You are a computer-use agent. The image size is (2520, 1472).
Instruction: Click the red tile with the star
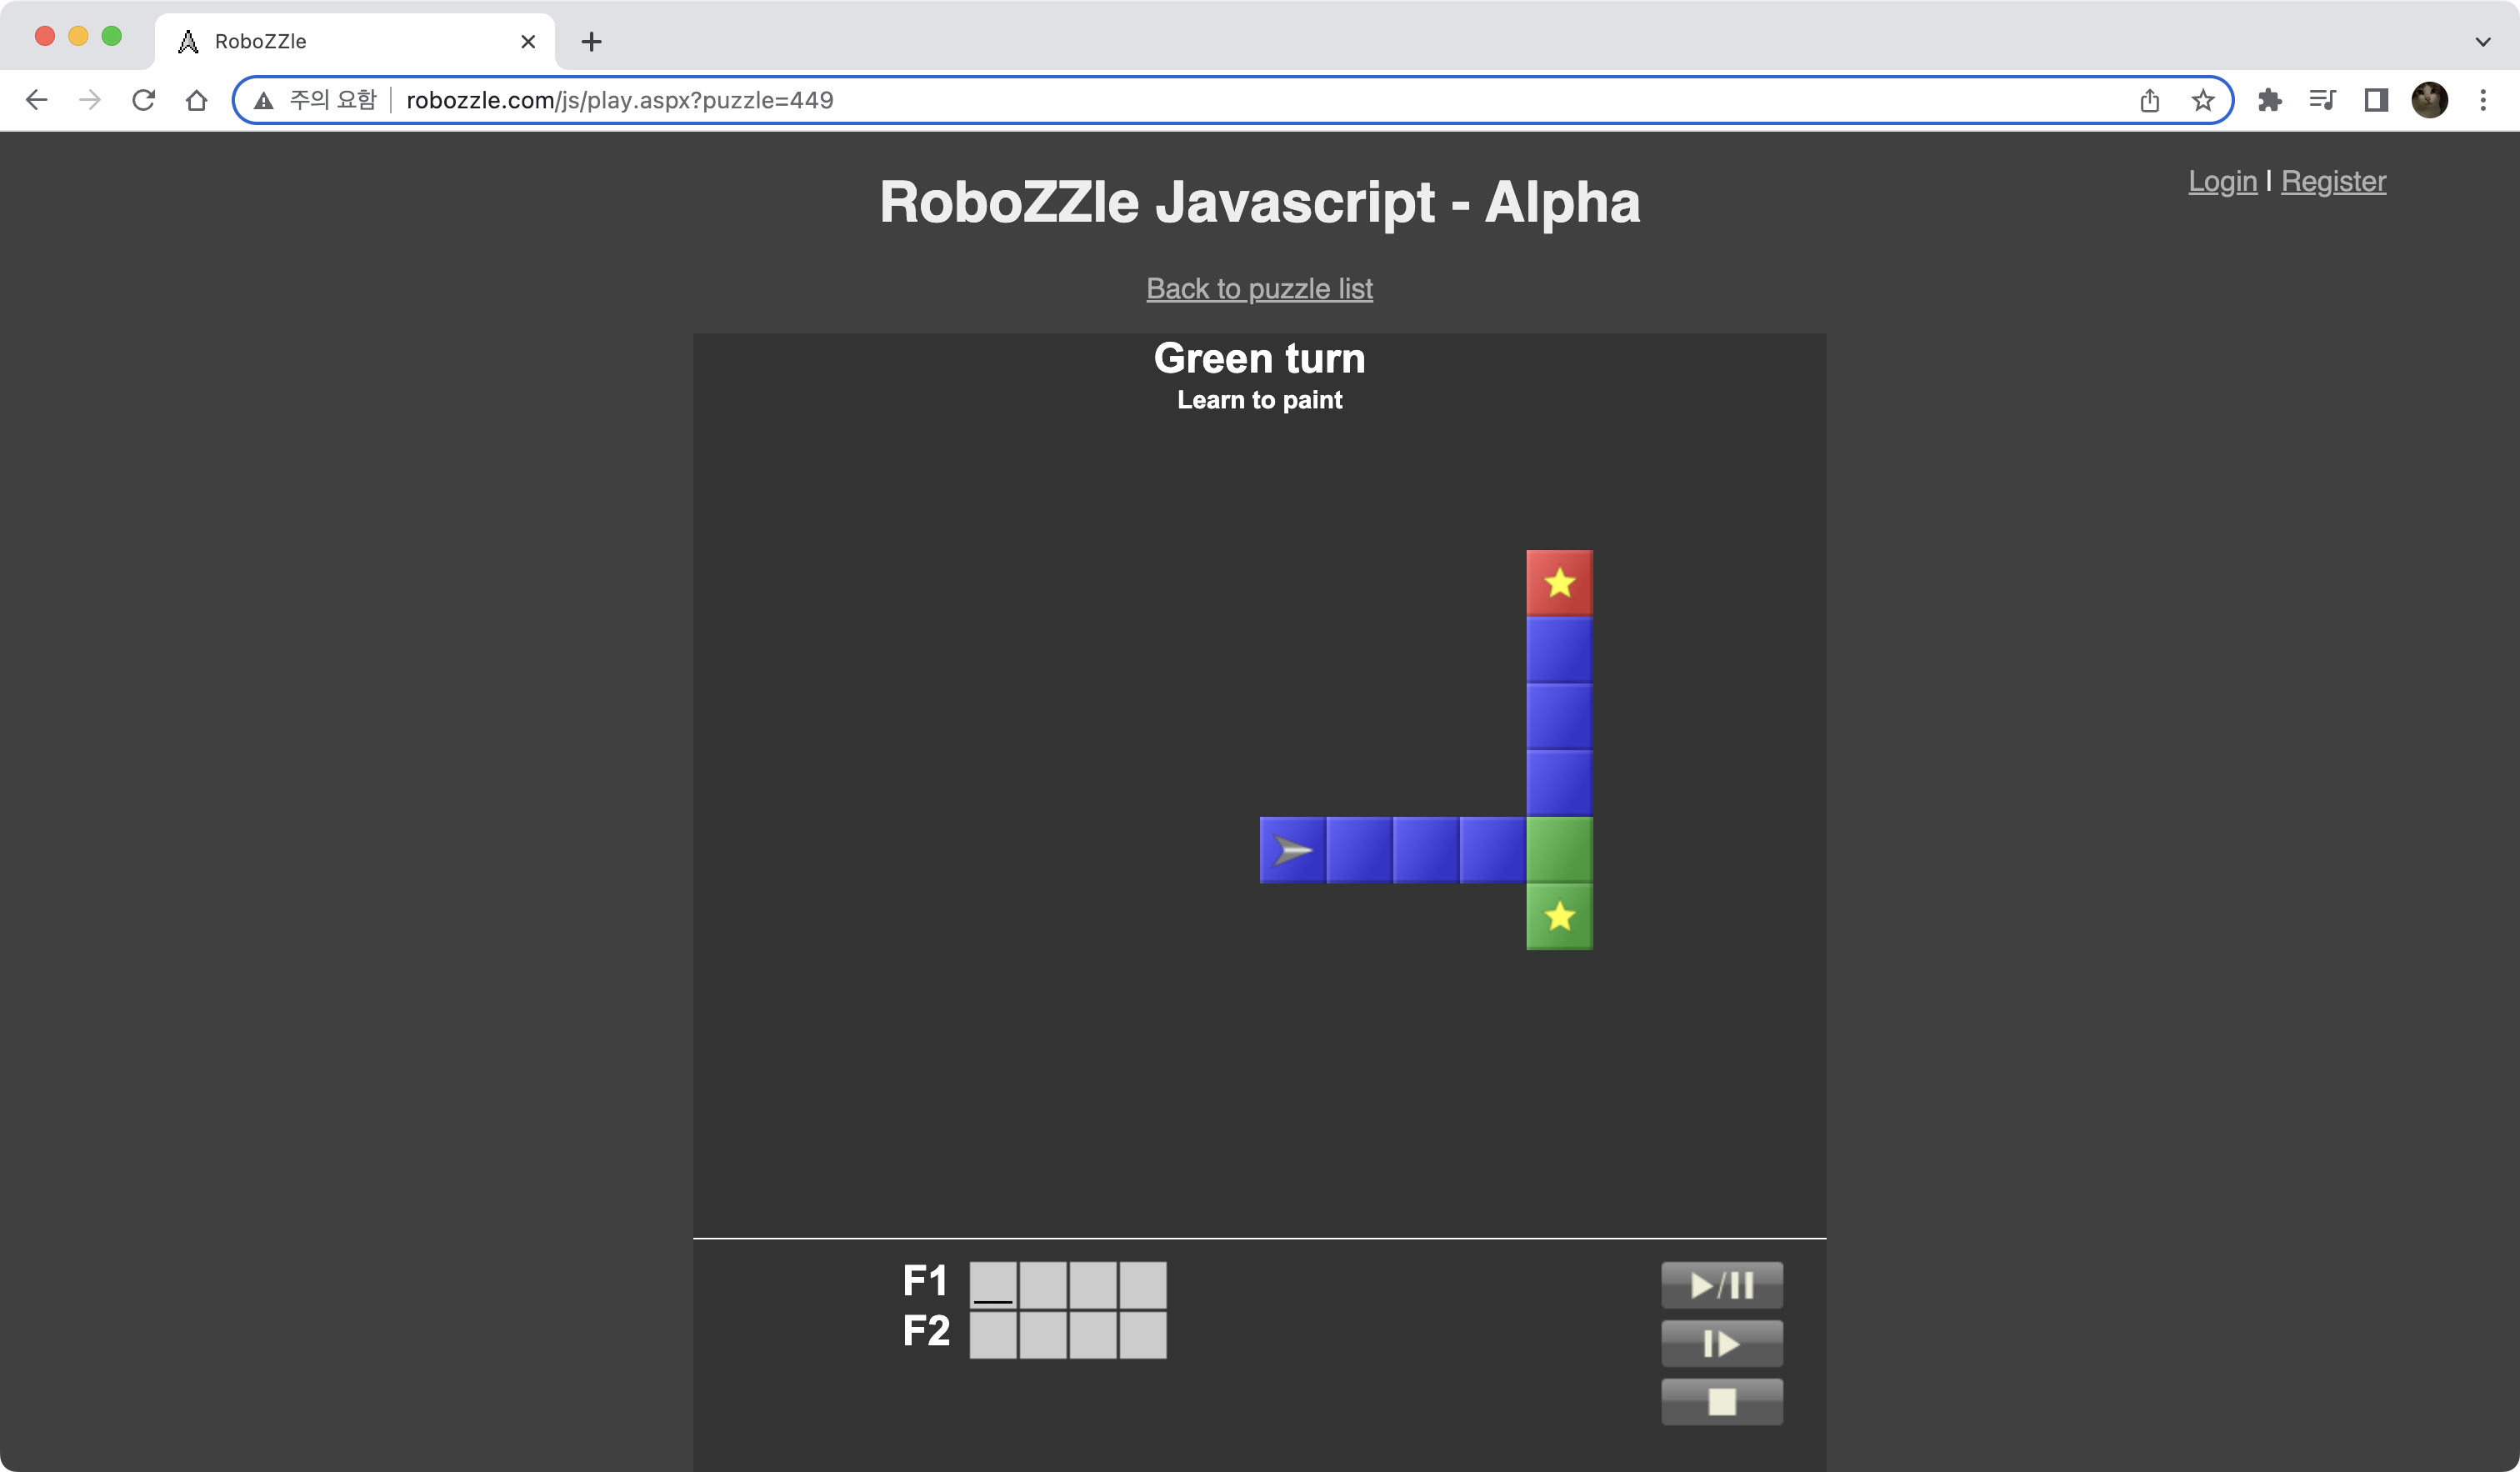click(x=1559, y=583)
